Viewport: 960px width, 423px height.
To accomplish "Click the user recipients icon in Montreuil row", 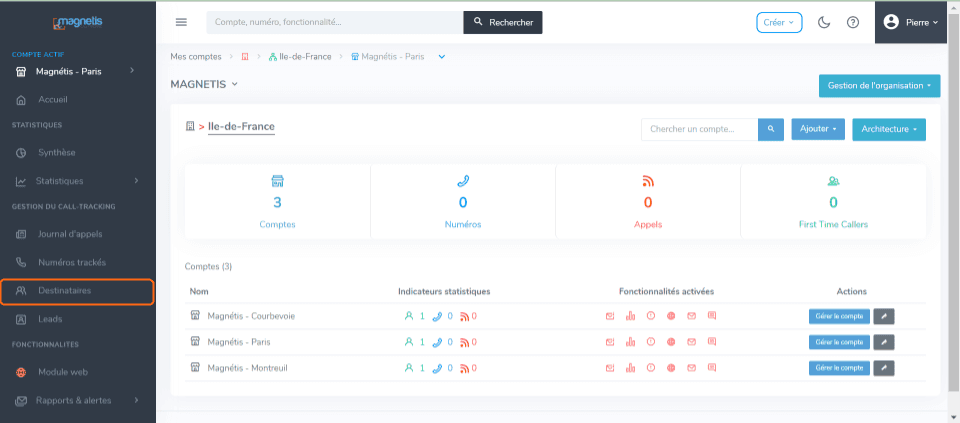I will pyautogui.click(x=409, y=368).
